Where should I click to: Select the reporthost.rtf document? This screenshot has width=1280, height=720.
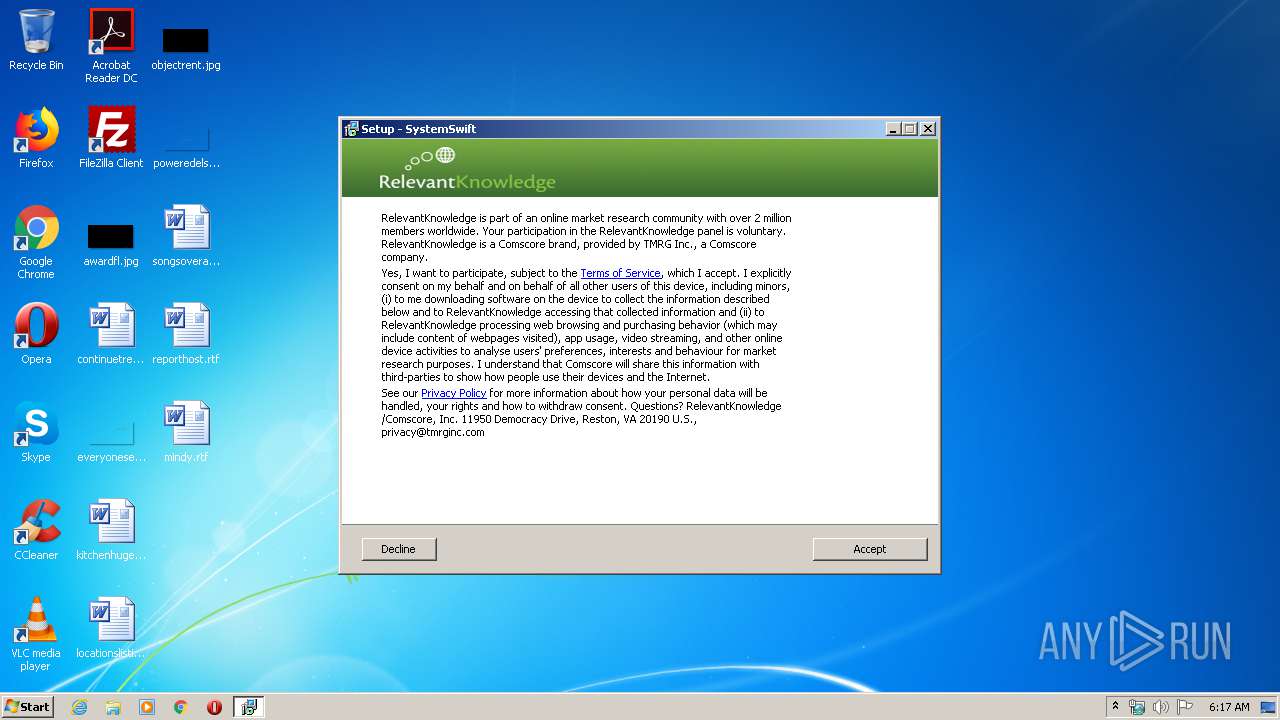(186, 334)
